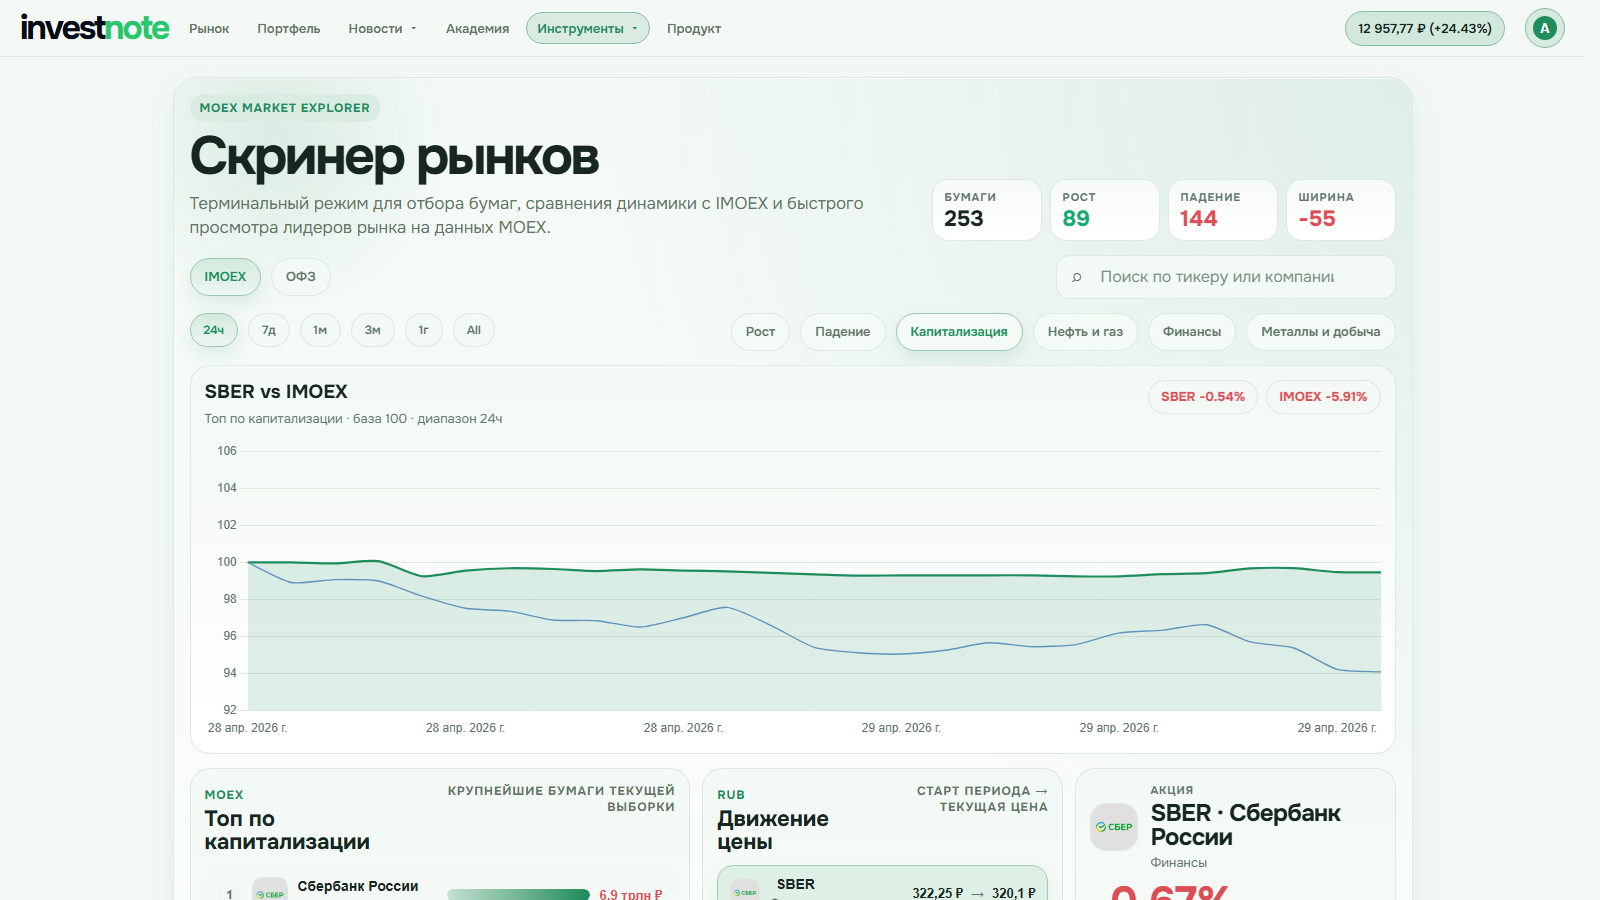Click the Бумаги 253 stat card
This screenshot has width=1600, height=900.
click(x=987, y=210)
